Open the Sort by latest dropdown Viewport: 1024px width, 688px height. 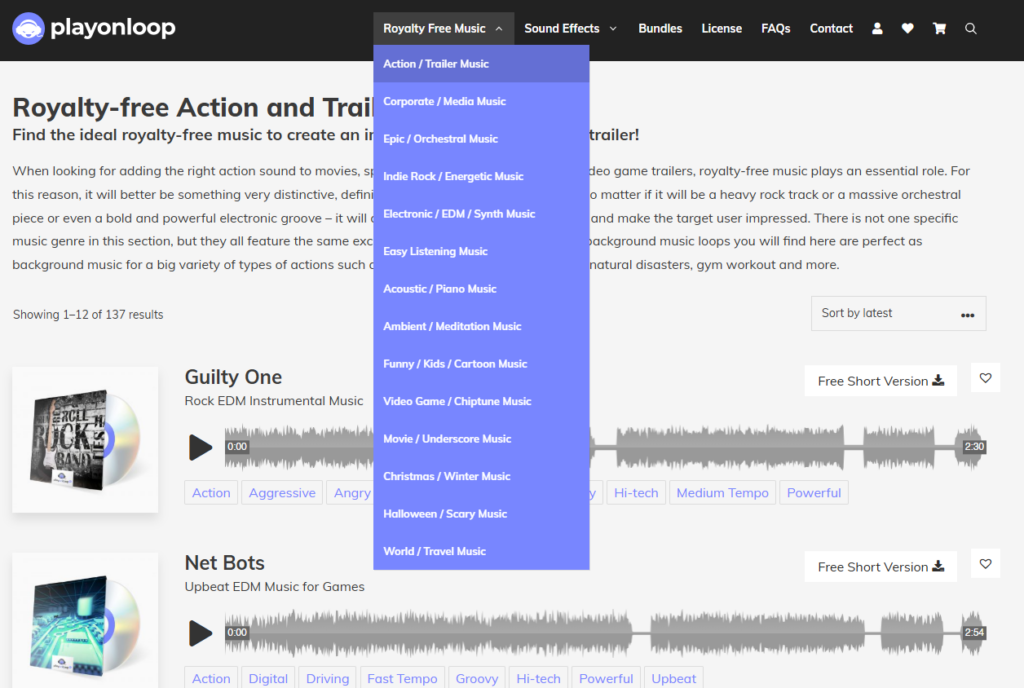click(898, 313)
